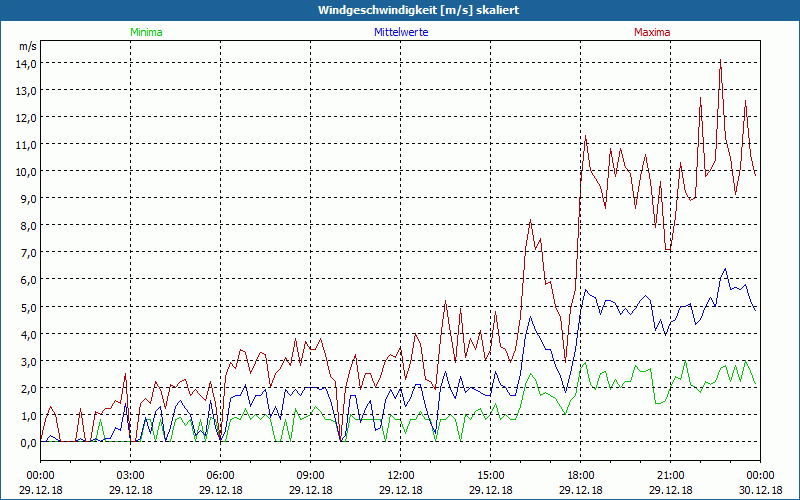Click the 2,0 y-axis value
Image resolution: width=800 pixels, height=500 pixels.
(x=28, y=389)
